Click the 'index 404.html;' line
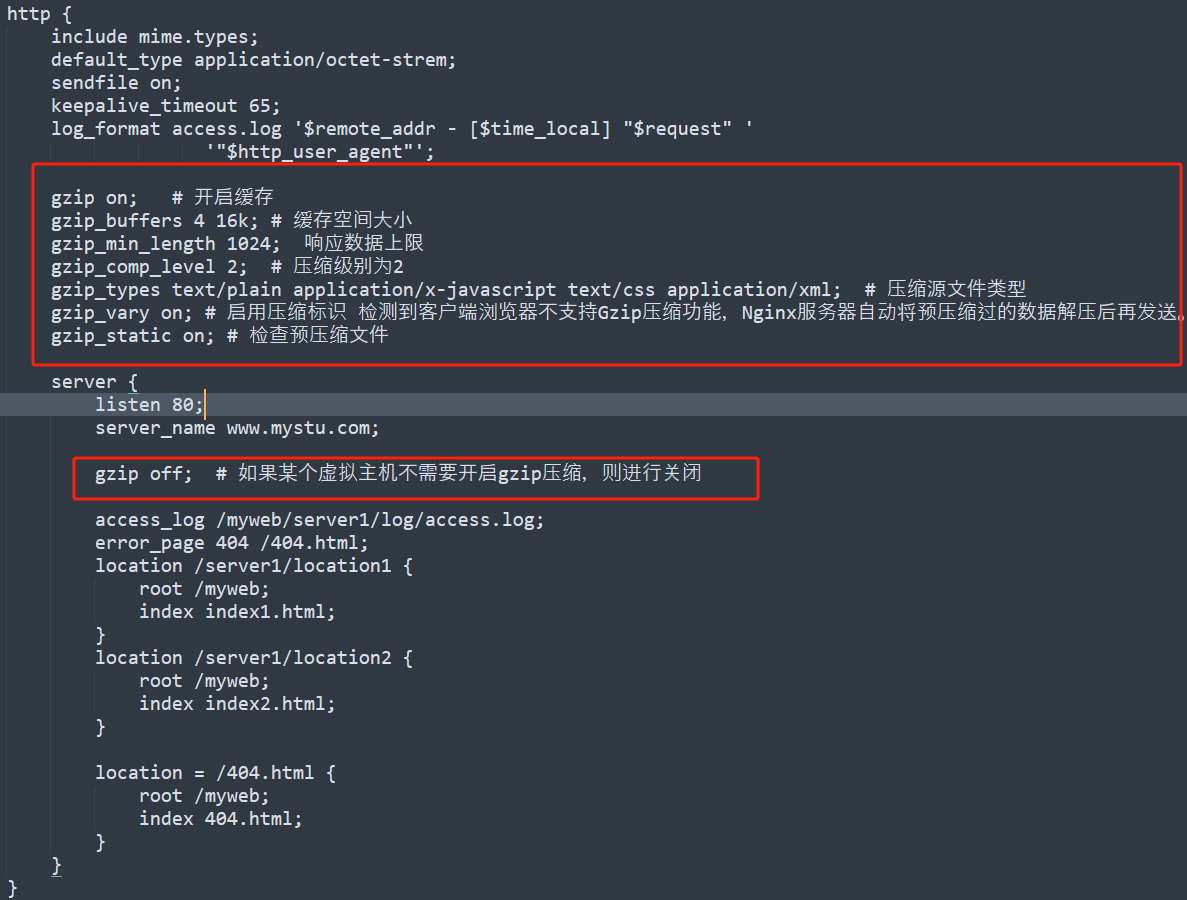Screen dimensions: 1187x900 coord(220,819)
